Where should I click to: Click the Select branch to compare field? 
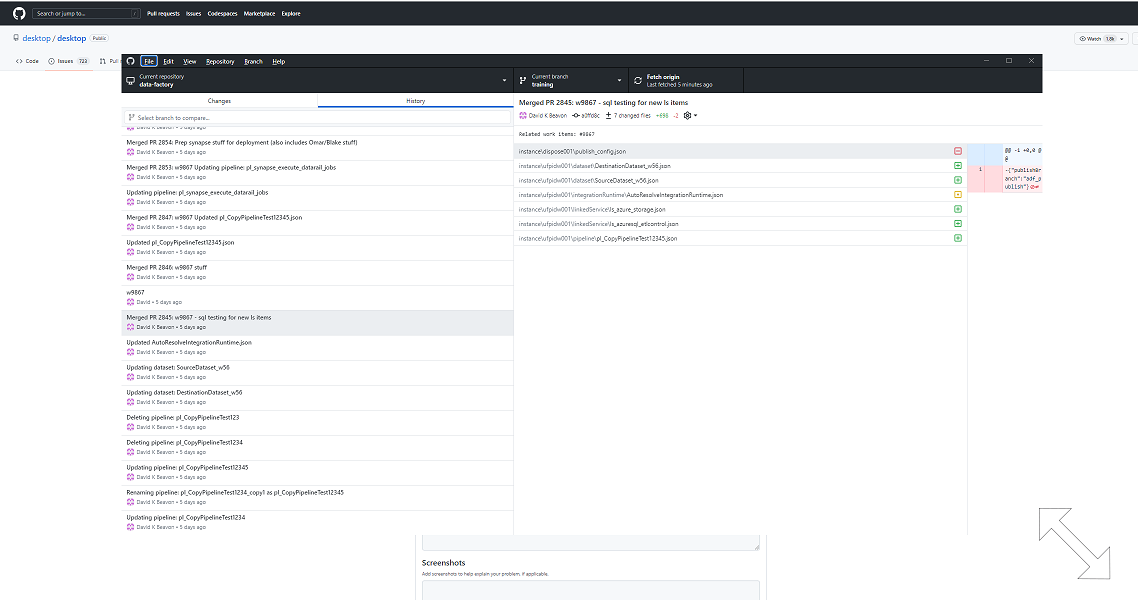[x=317, y=118]
